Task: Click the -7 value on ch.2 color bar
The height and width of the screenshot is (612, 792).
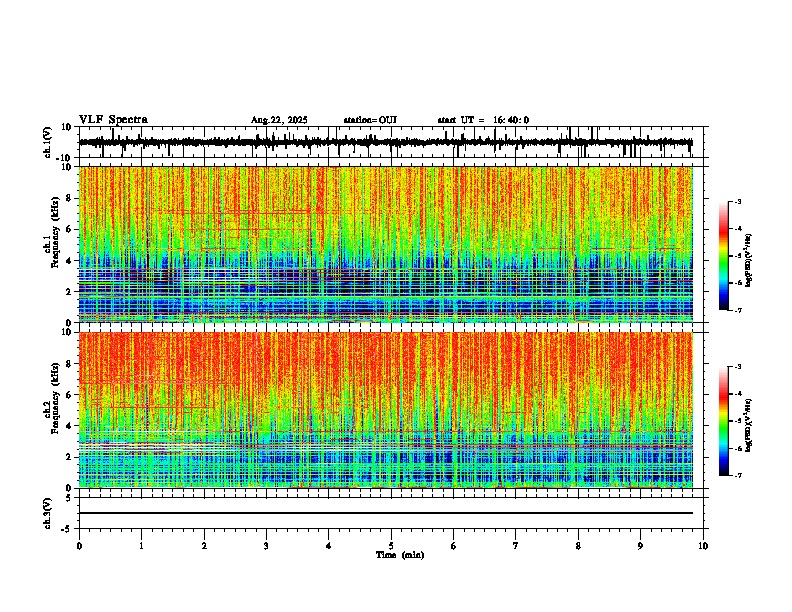Action: [x=737, y=476]
